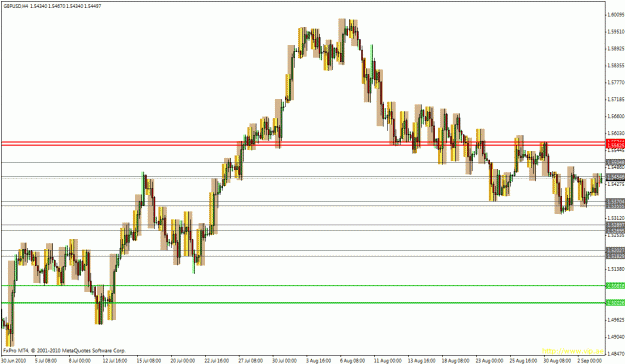The image size is (625, 364).
Task: Select the 1.49040 price axis label
Action: coord(615,337)
